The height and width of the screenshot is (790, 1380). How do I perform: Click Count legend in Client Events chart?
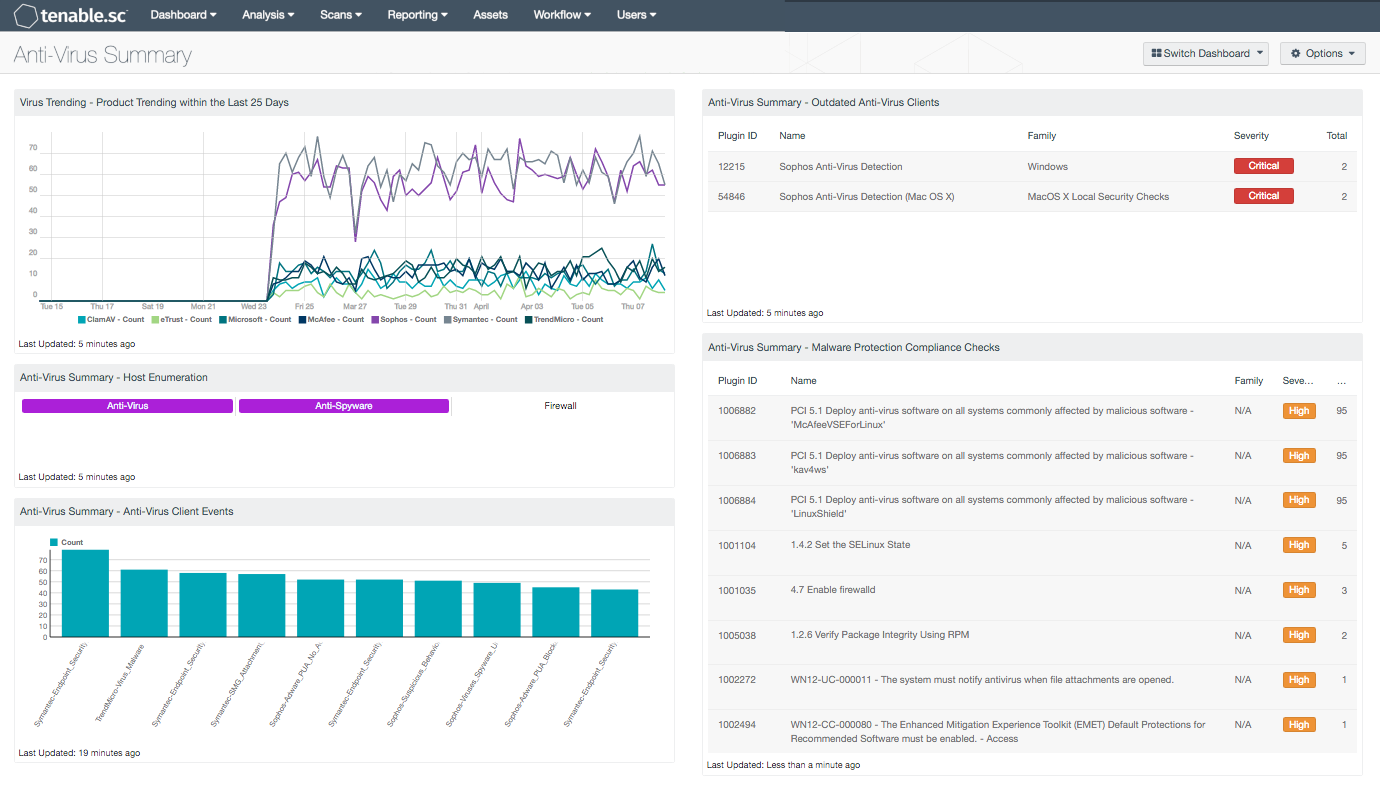[67, 542]
